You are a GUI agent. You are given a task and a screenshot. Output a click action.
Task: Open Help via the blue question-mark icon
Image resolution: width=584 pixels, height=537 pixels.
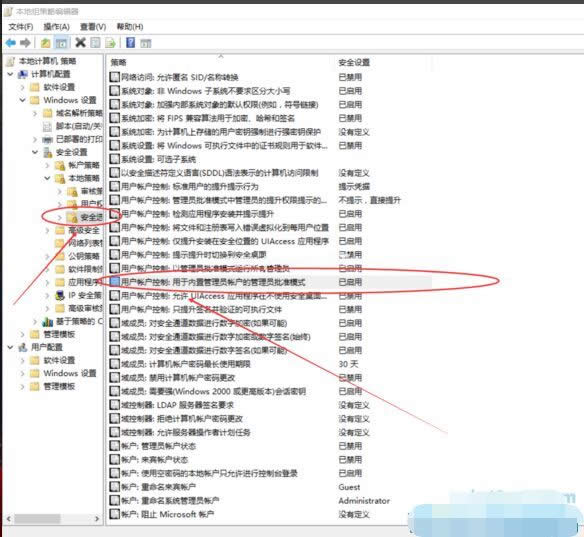[x=130, y=43]
